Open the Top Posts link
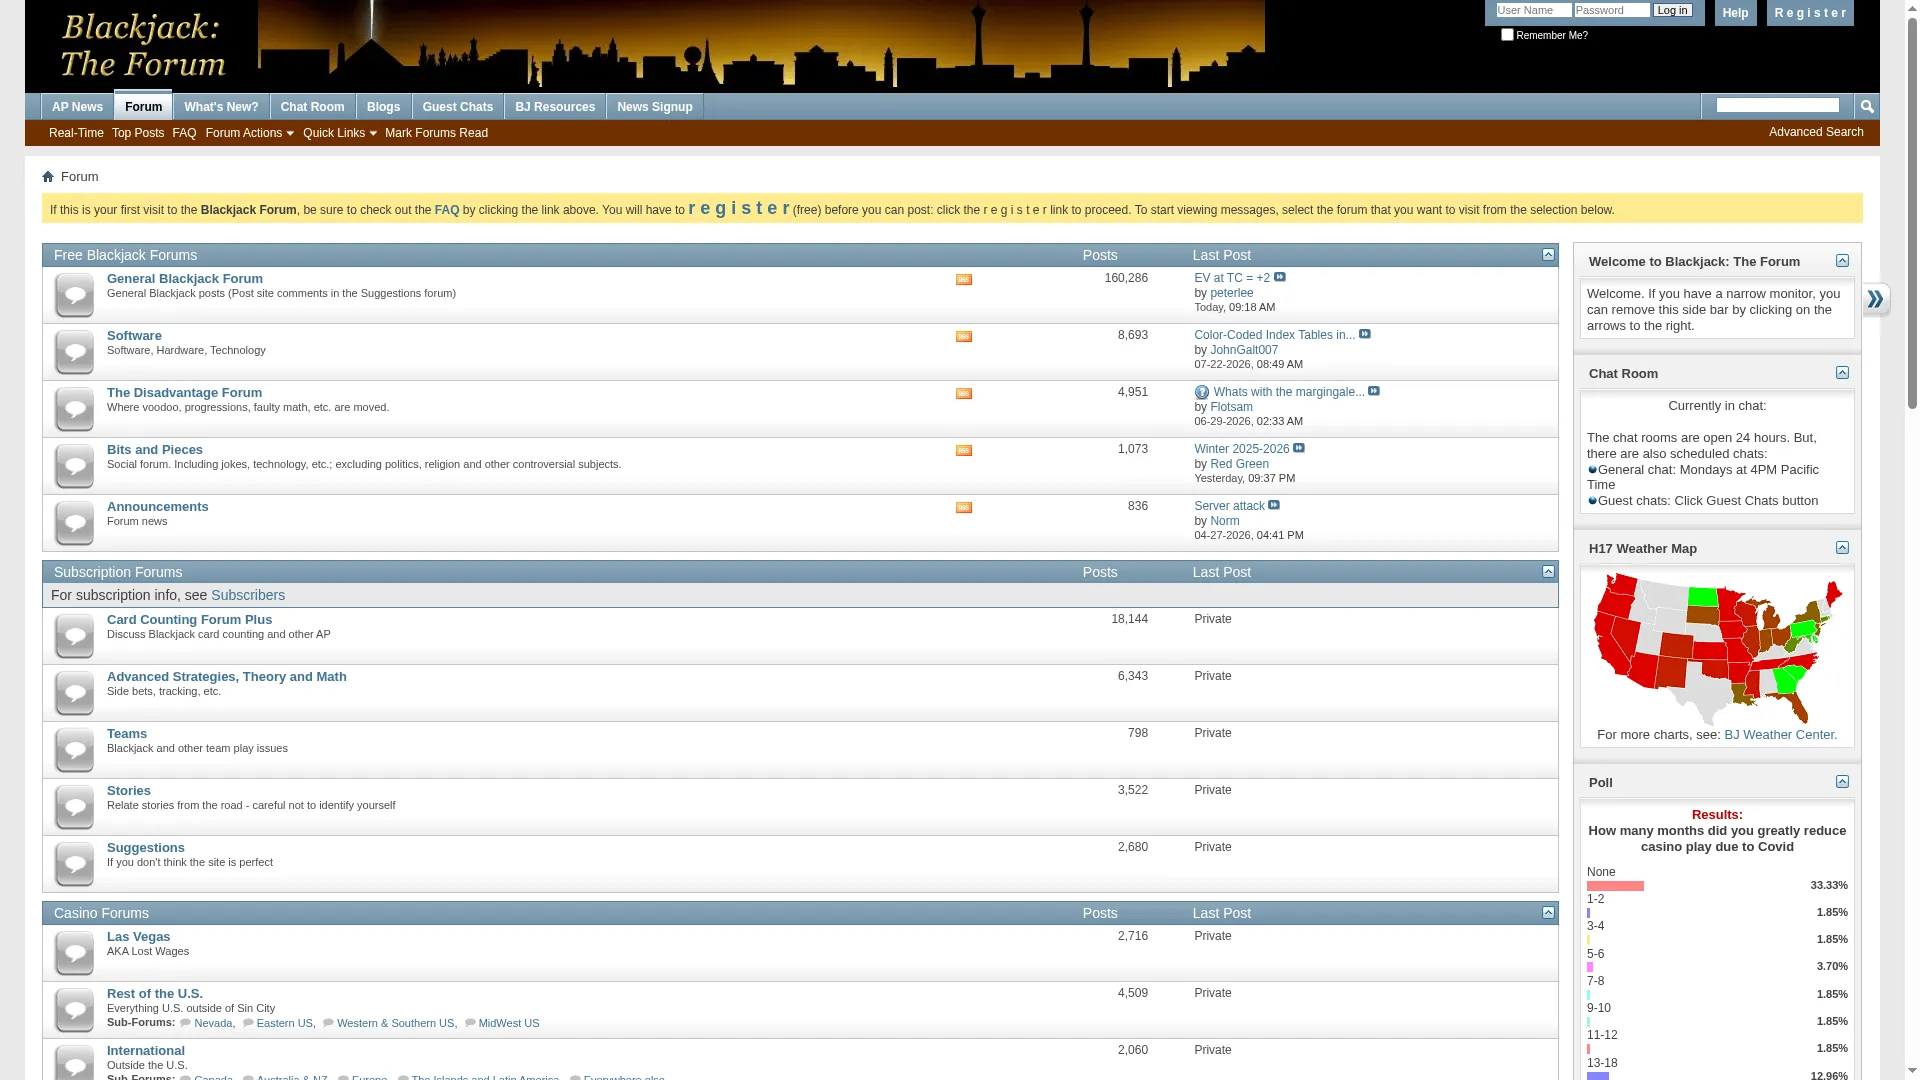The image size is (1920, 1080). (x=138, y=133)
